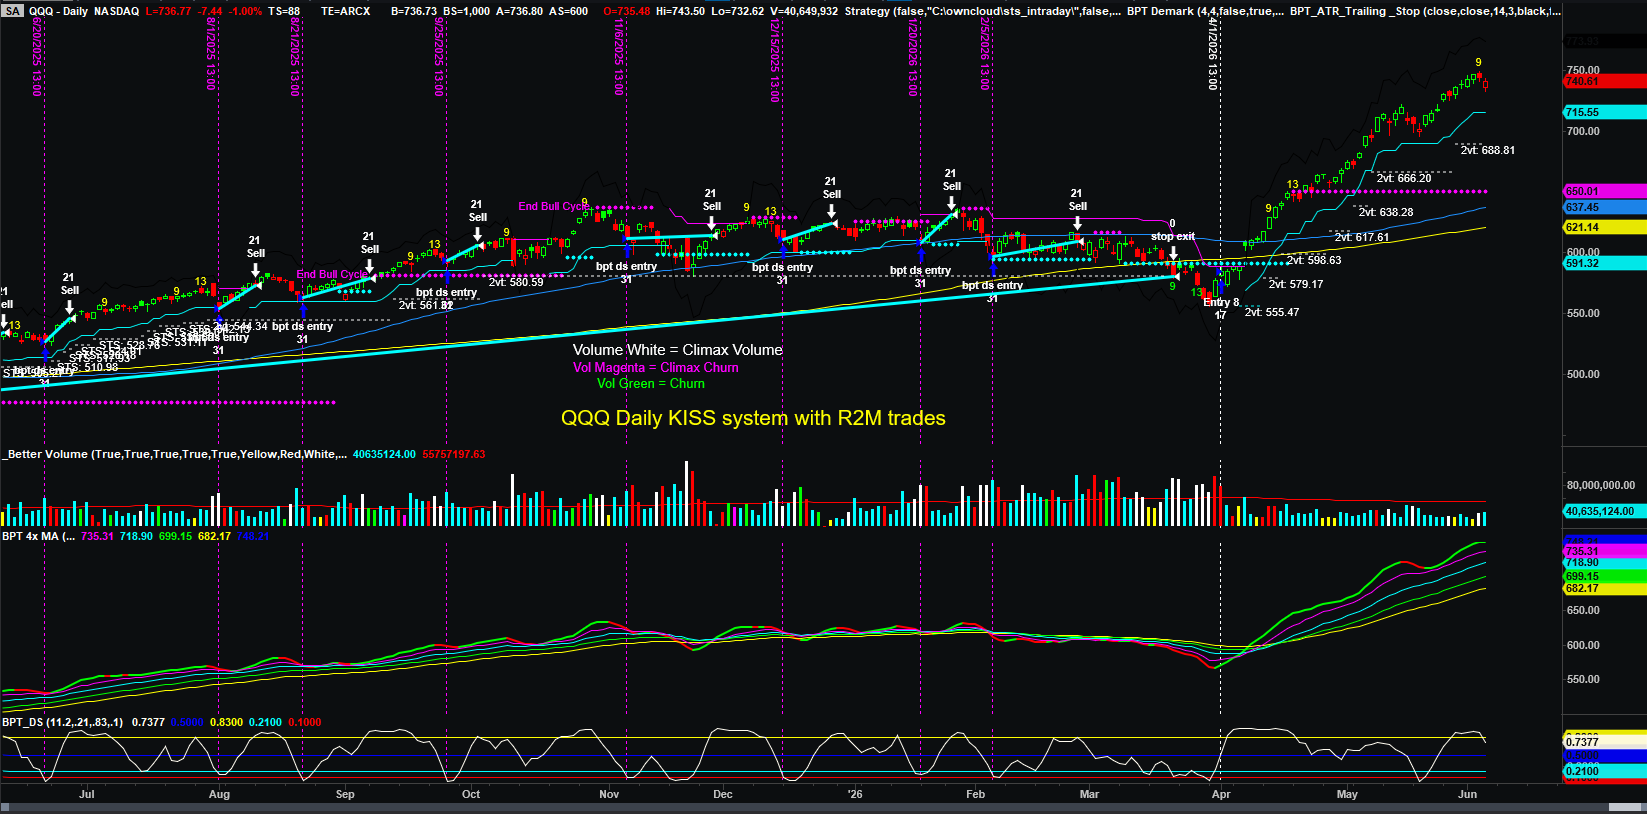
Task: Click the Apr label on the time axis
Action: tap(1221, 794)
